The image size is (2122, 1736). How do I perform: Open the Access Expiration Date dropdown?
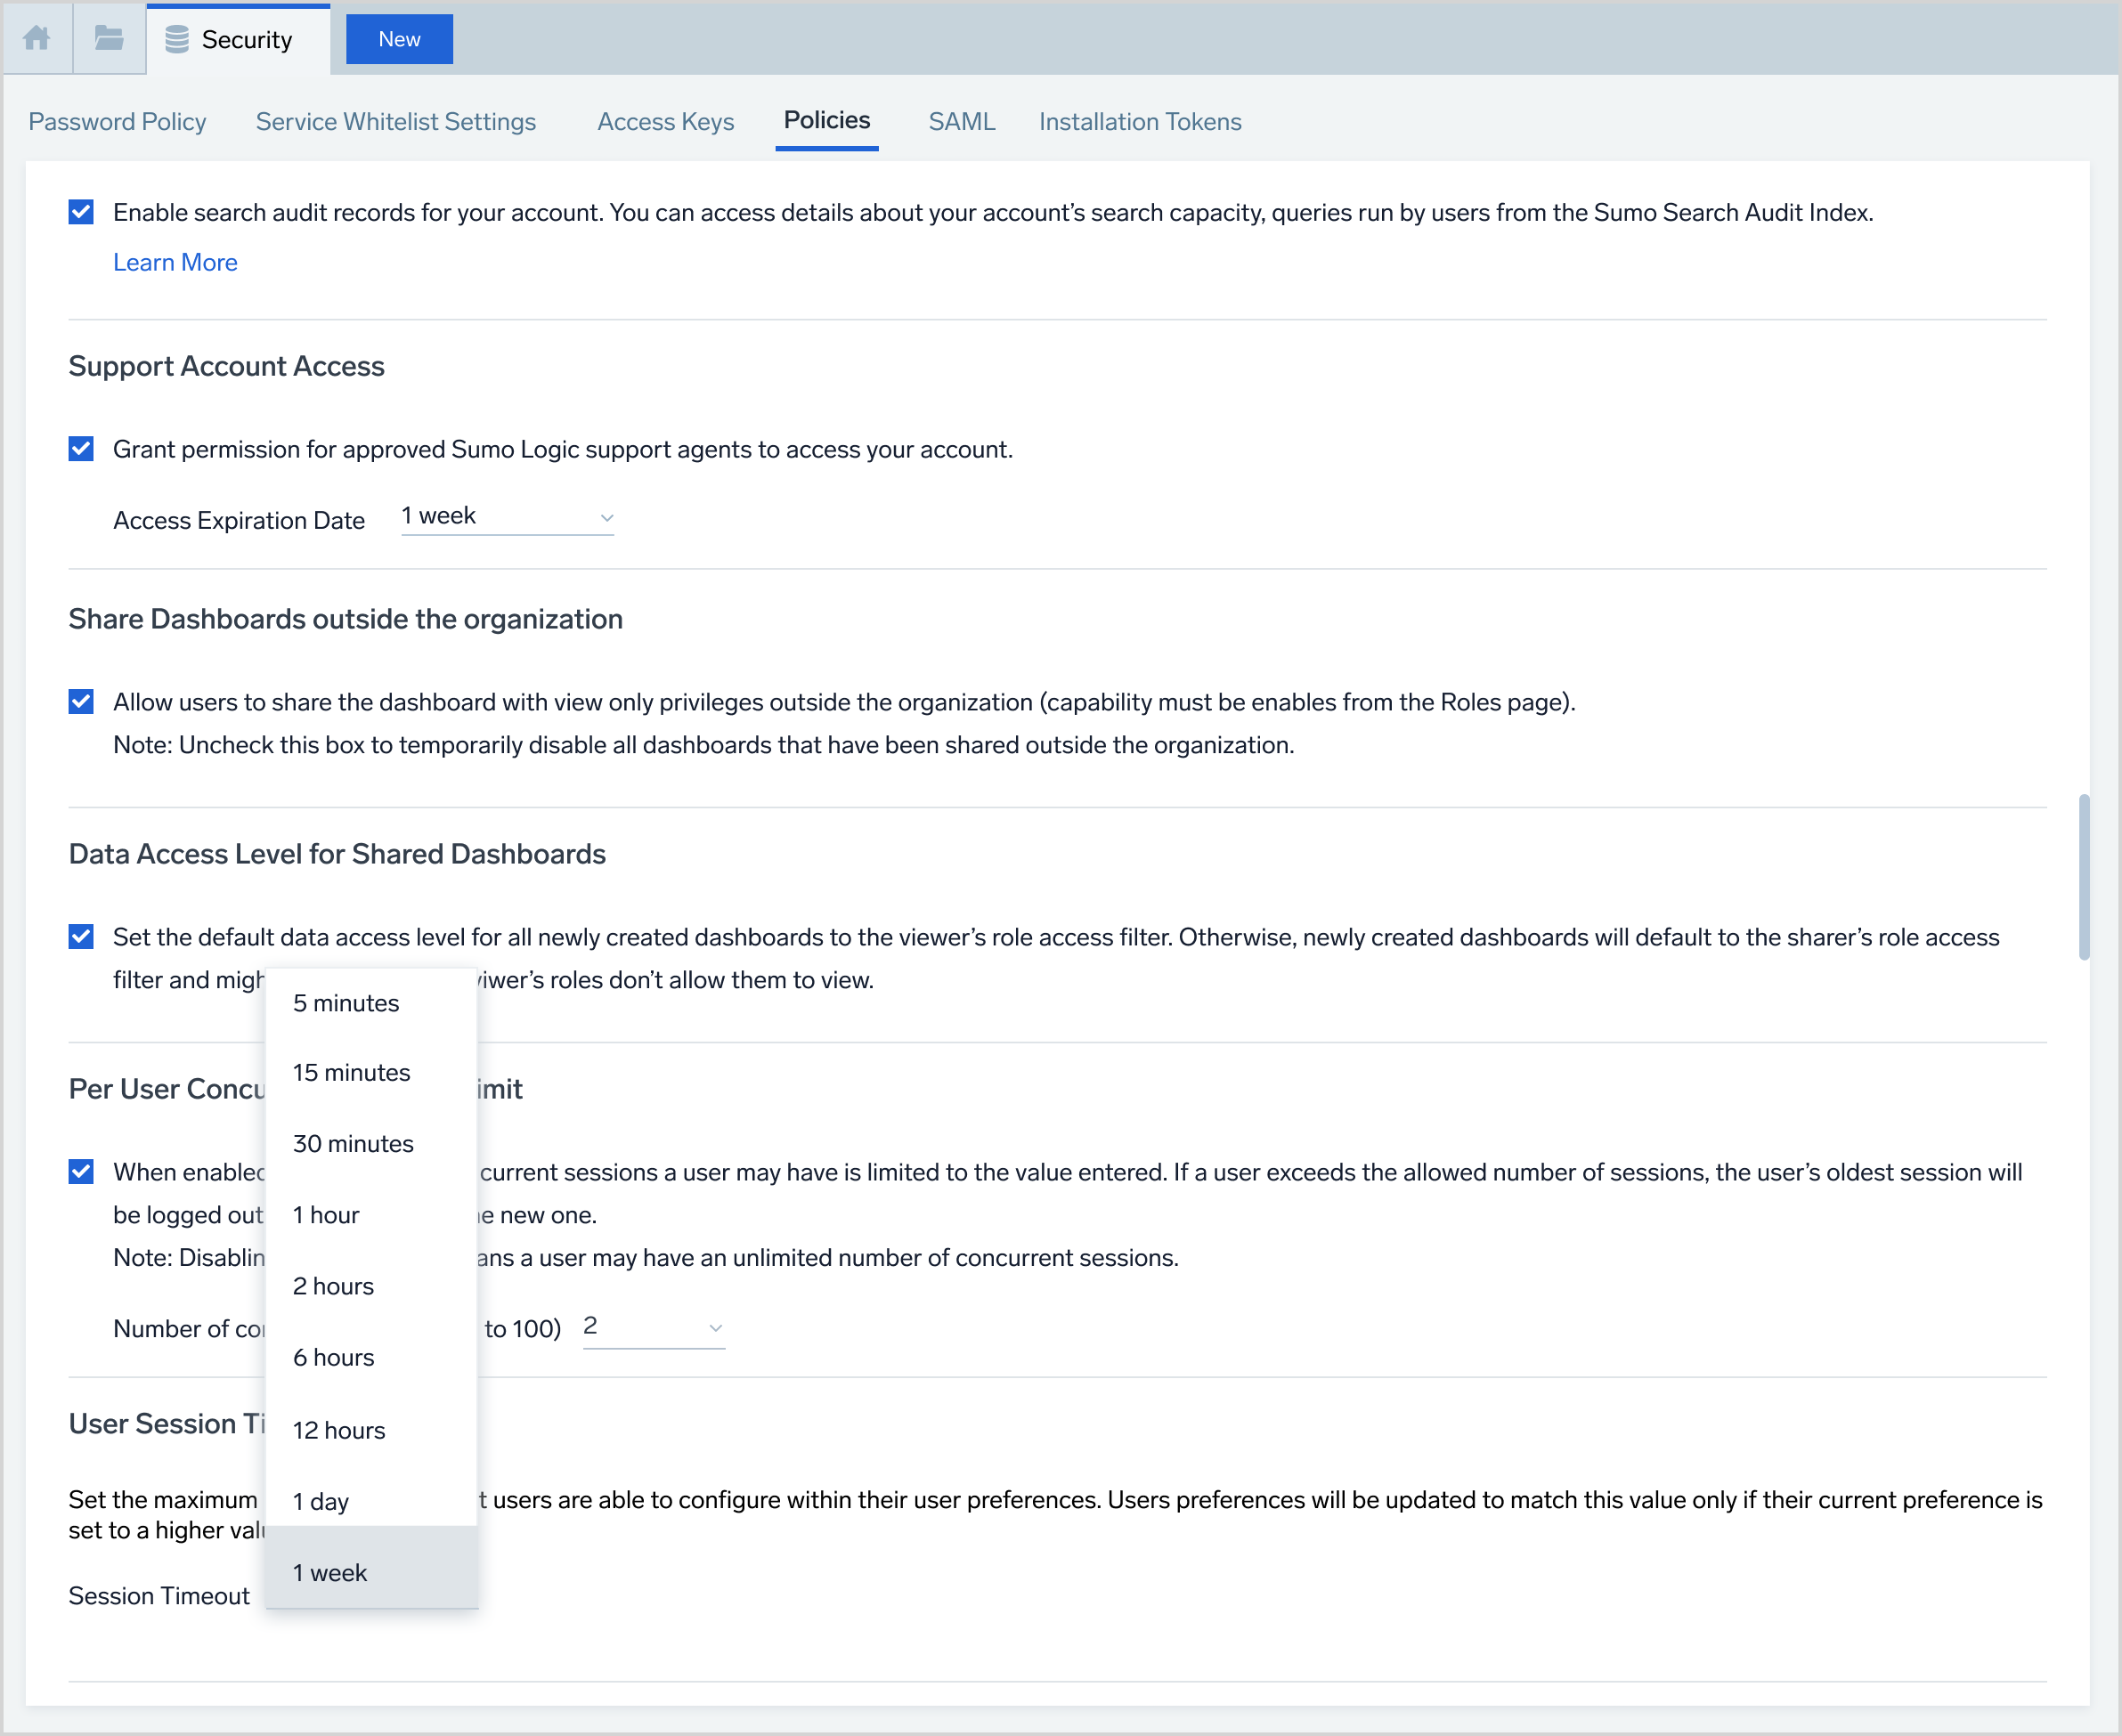click(x=507, y=516)
